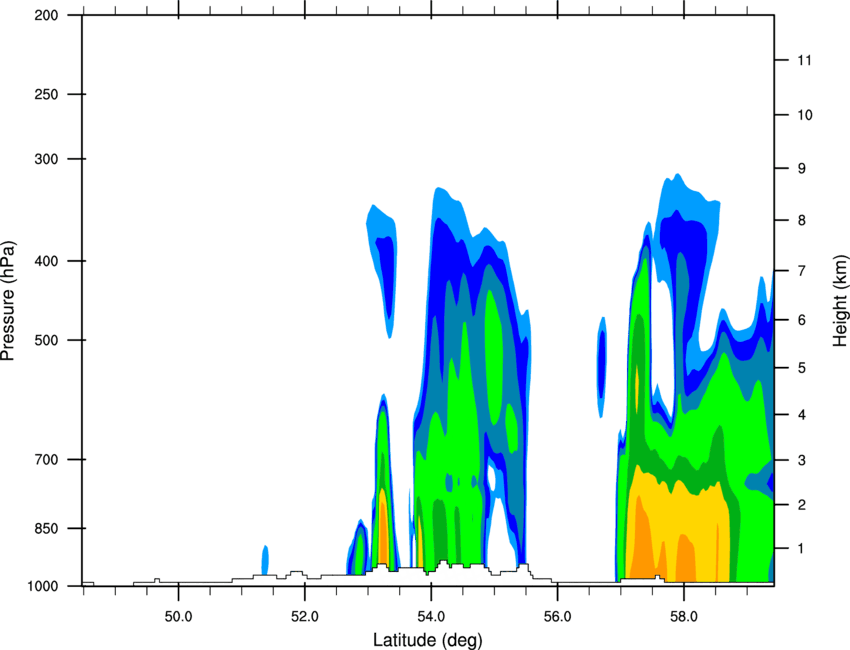
Task: Click the height axis label 3
Action: click(802, 460)
